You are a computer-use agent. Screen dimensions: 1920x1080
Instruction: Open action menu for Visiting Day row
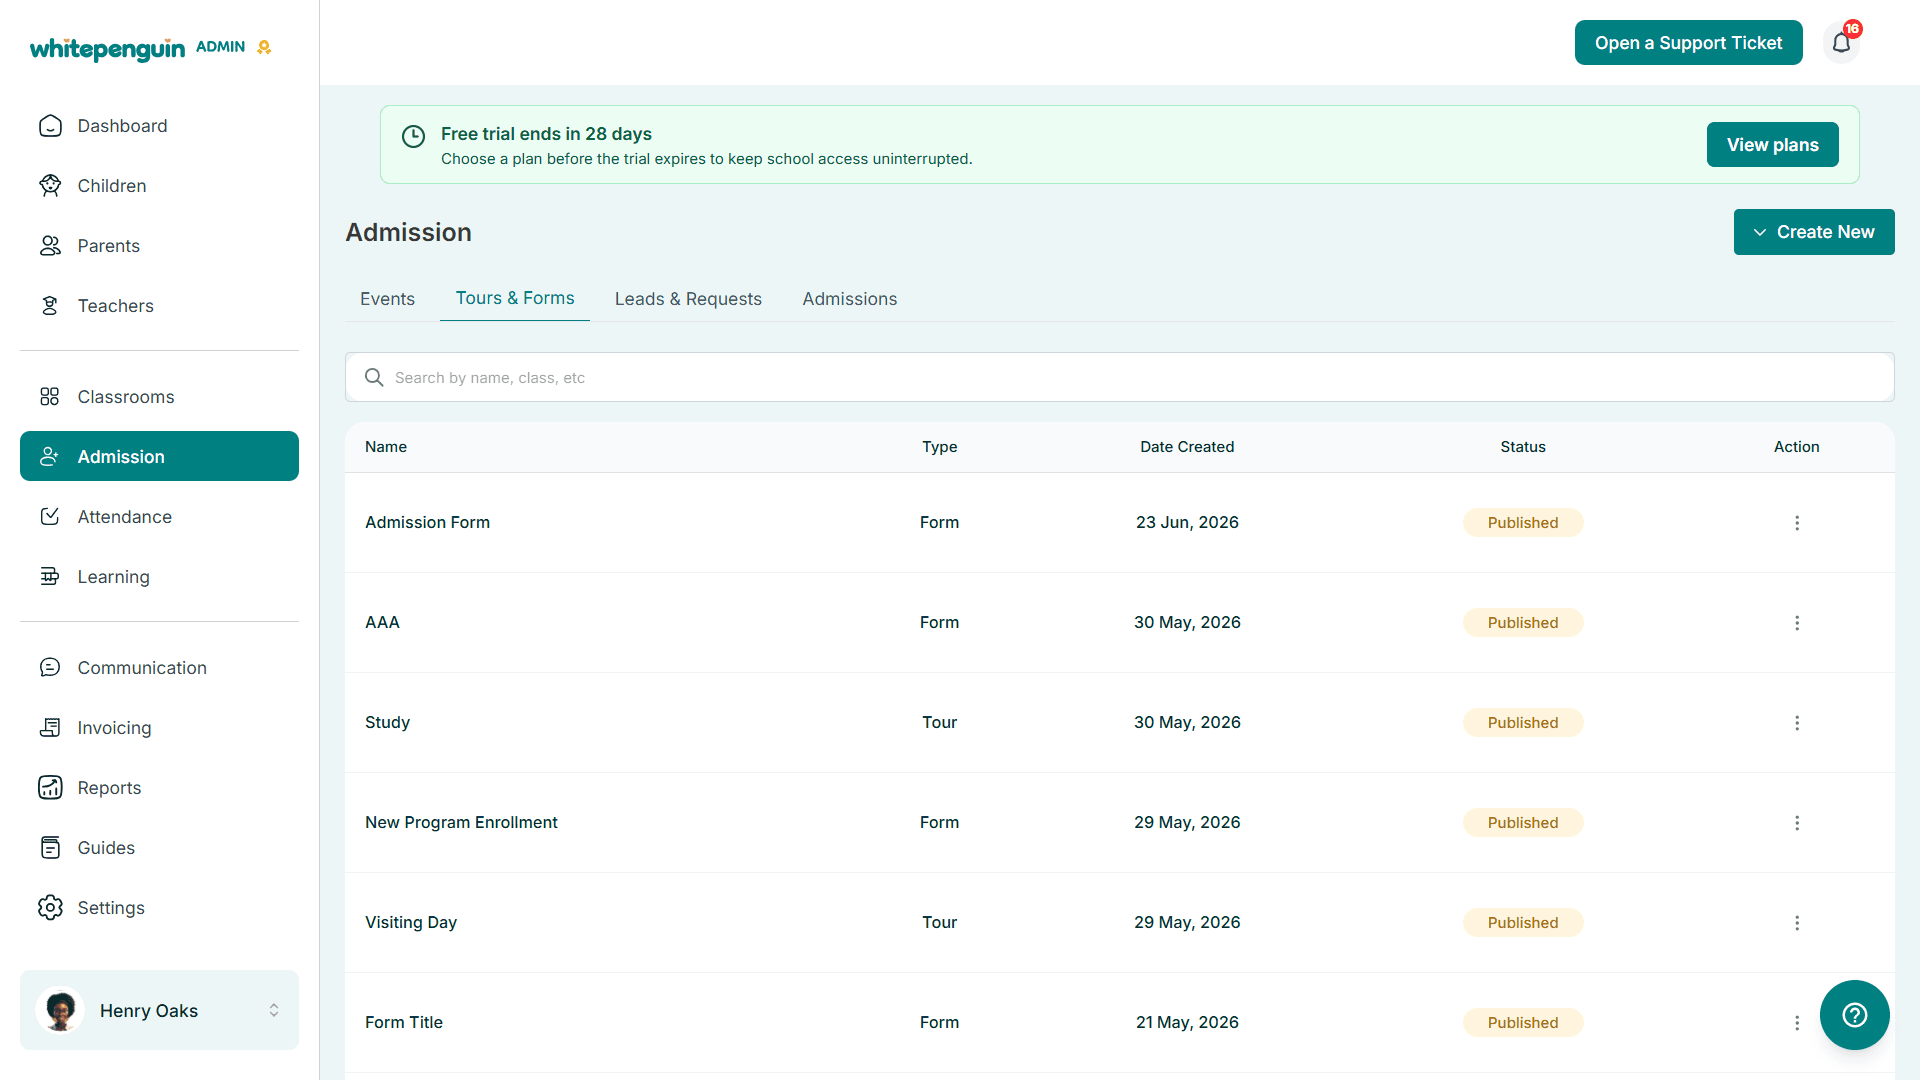1797,923
